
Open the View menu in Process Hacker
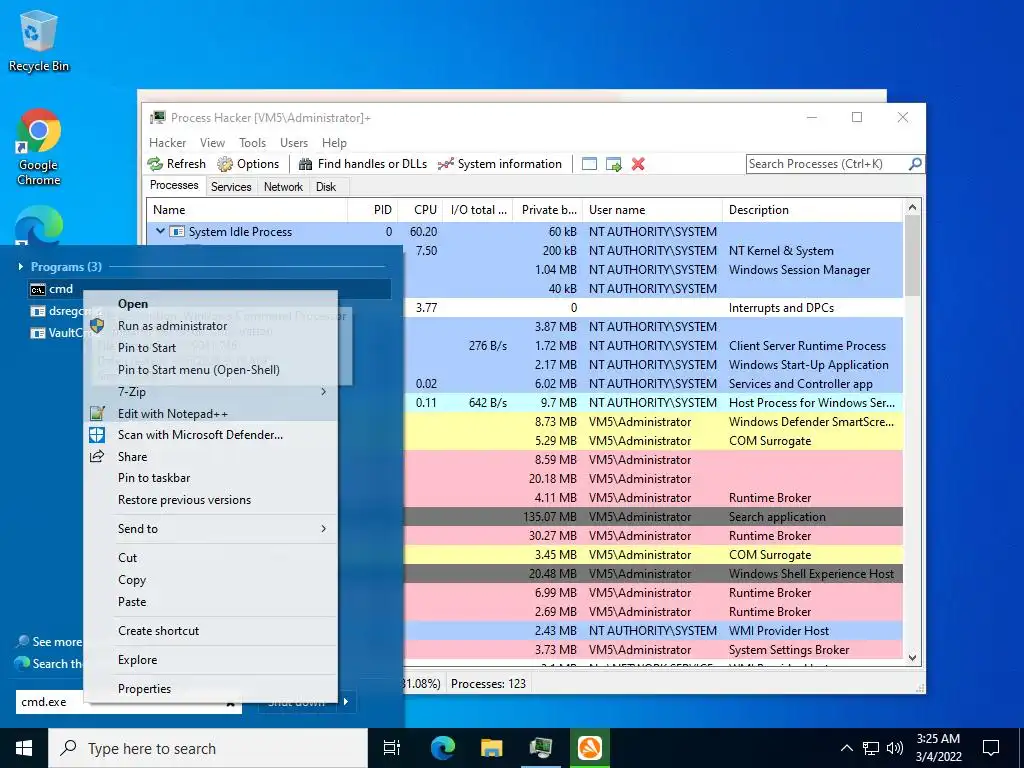[x=212, y=142]
